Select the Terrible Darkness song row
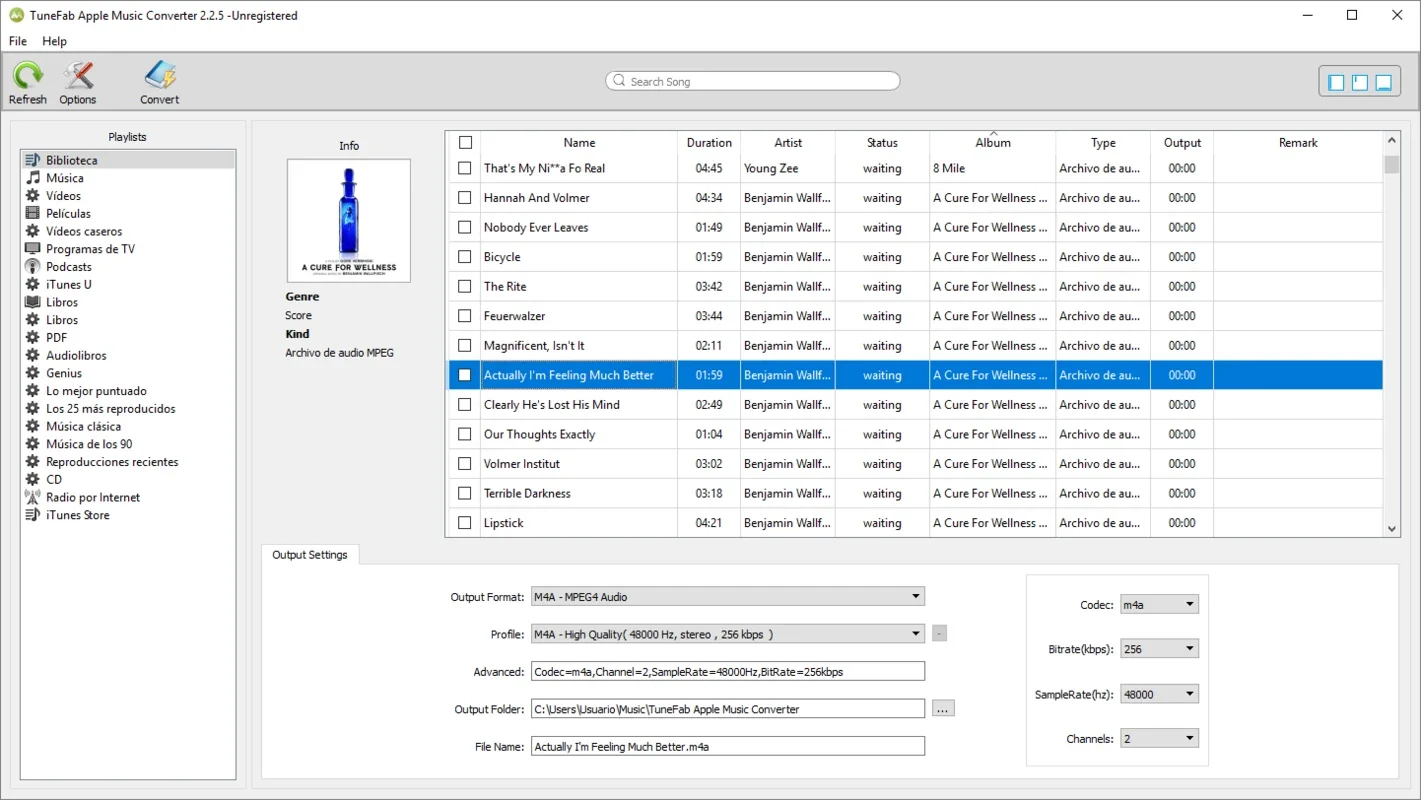Viewport: 1421px width, 800px height. (914, 494)
